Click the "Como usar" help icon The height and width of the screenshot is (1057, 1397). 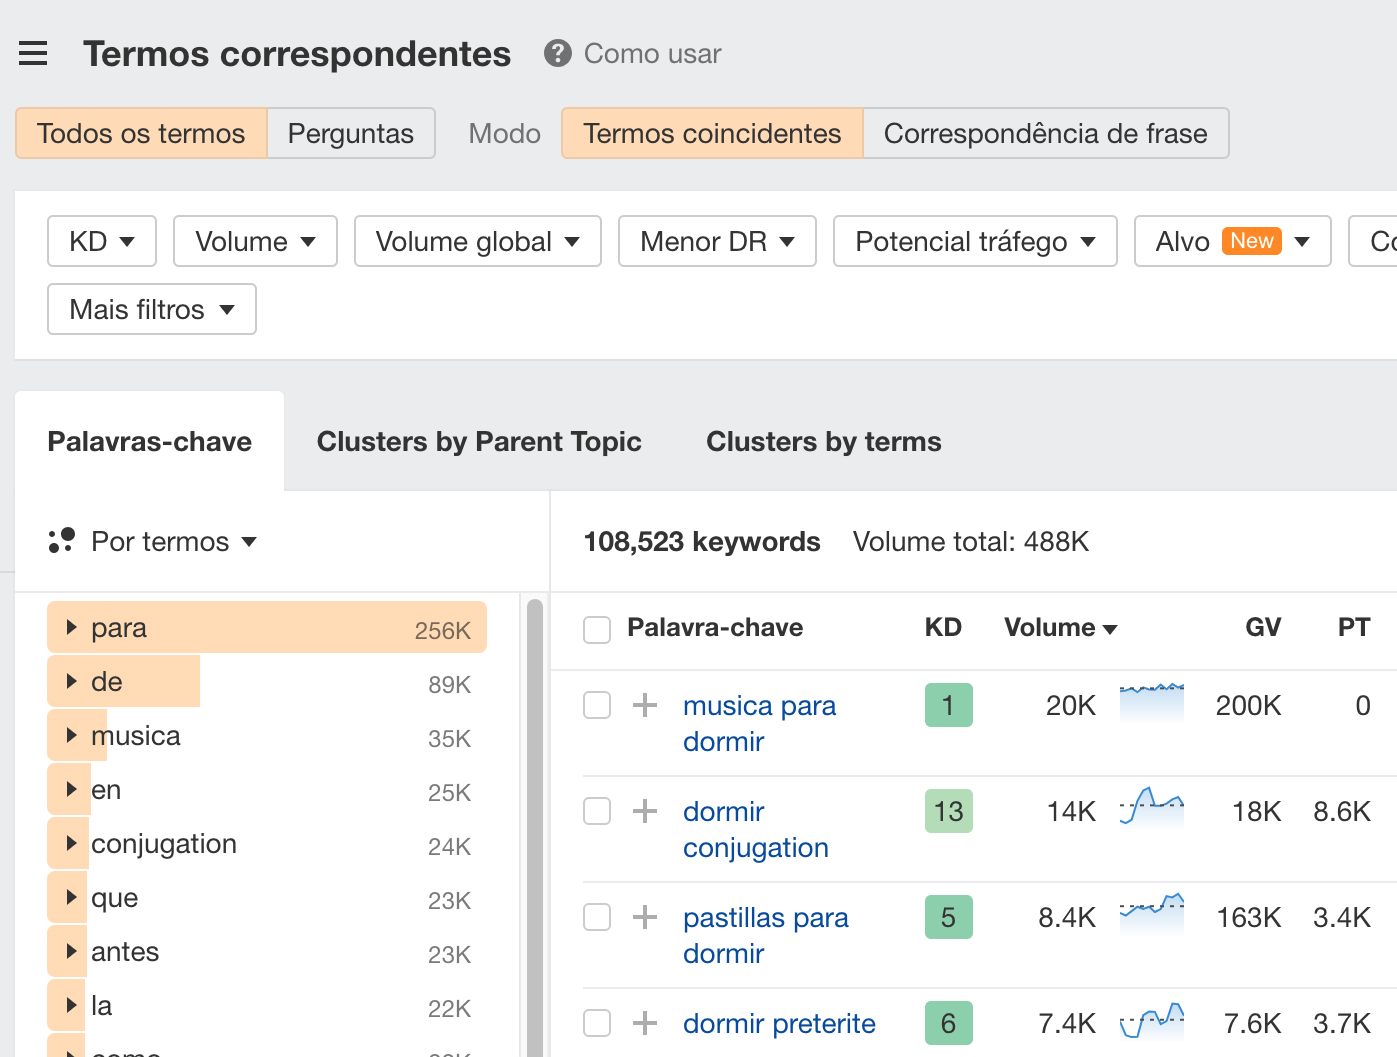(557, 54)
